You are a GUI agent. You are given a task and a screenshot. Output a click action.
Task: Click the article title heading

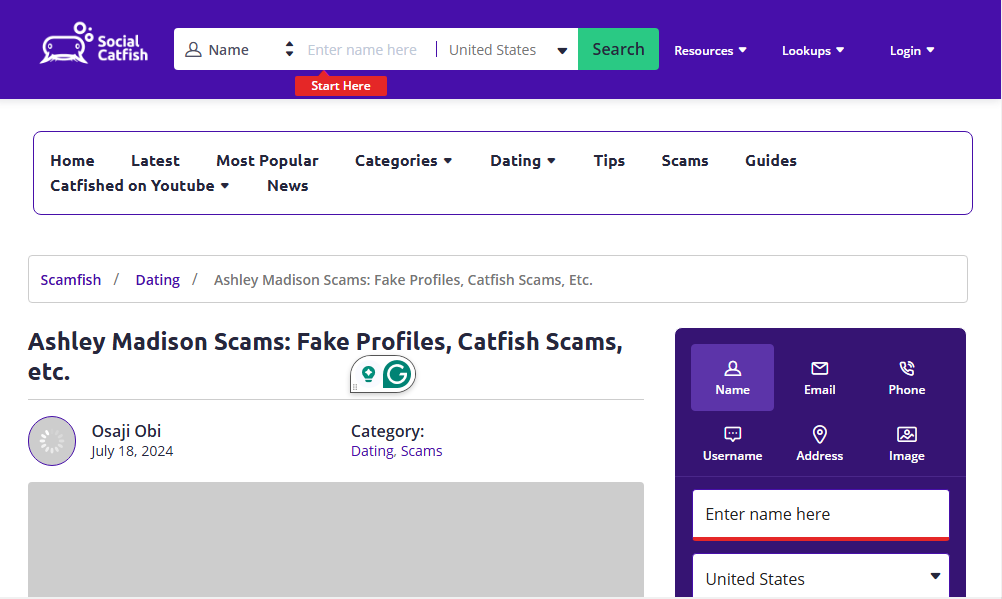(x=325, y=357)
